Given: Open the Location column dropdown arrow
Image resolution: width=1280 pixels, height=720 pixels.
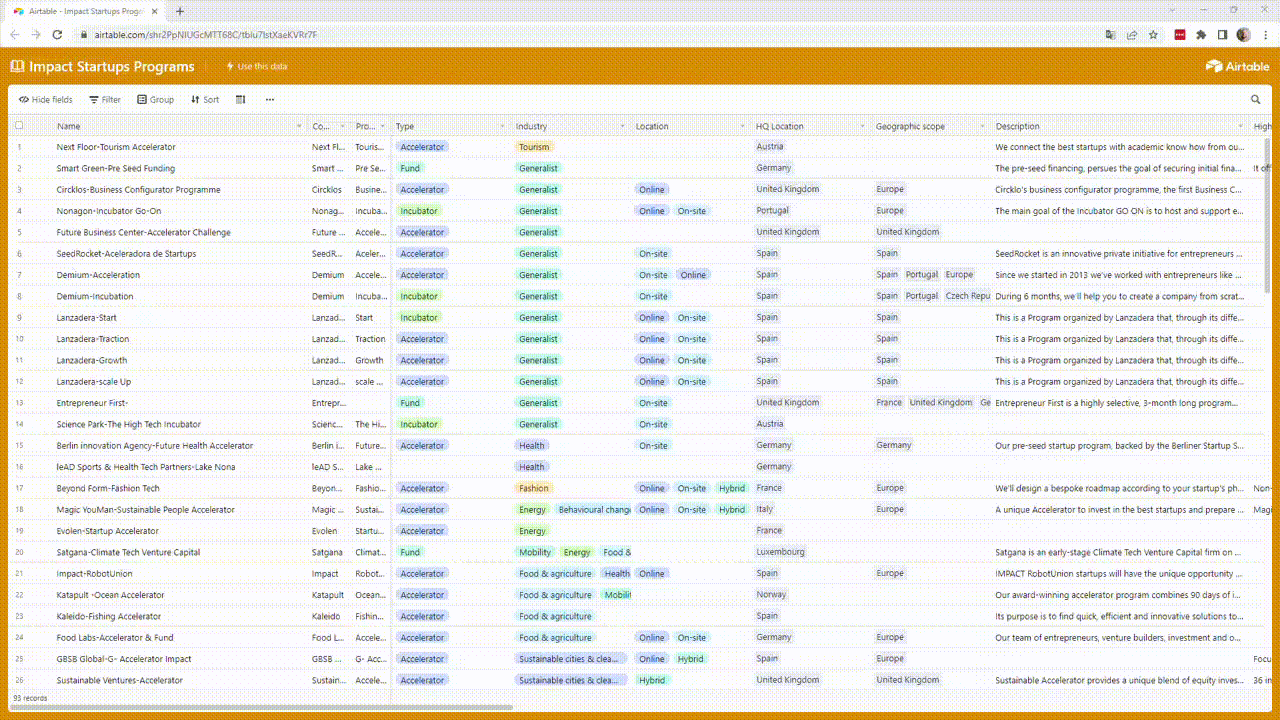Looking at the screenshot, I should point(745,127).
